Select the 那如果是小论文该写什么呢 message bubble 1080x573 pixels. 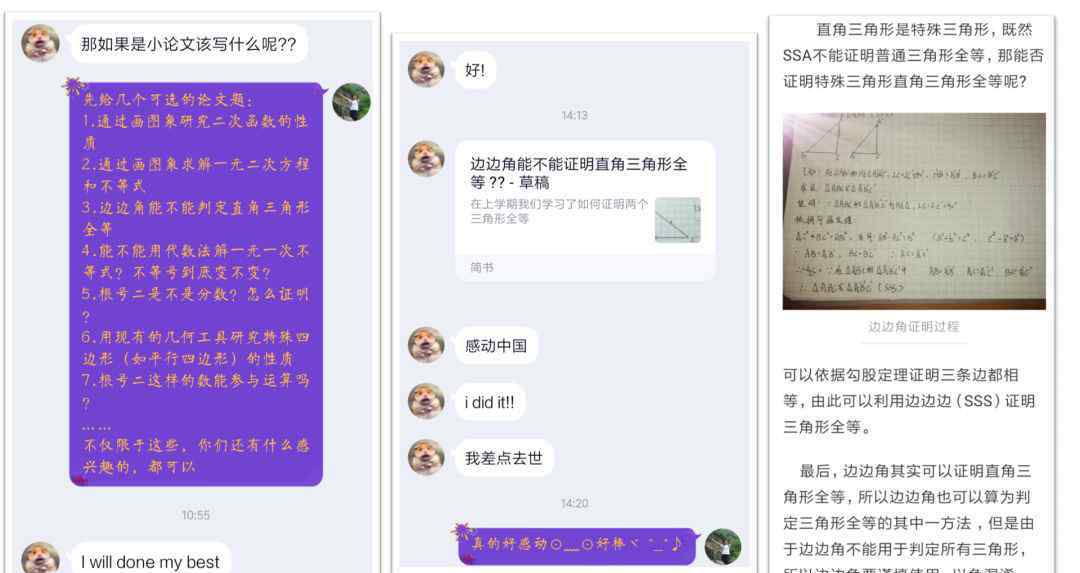[189, 44]
